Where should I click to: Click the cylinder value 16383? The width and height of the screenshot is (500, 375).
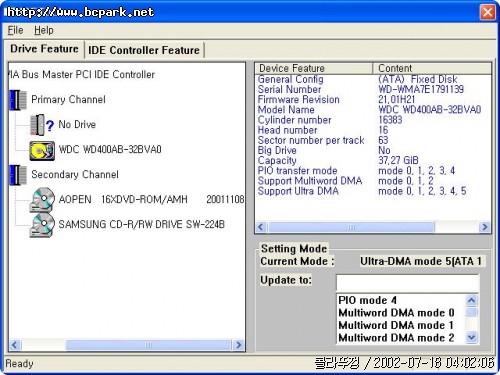pyautogui.click(x=390, y=120)
